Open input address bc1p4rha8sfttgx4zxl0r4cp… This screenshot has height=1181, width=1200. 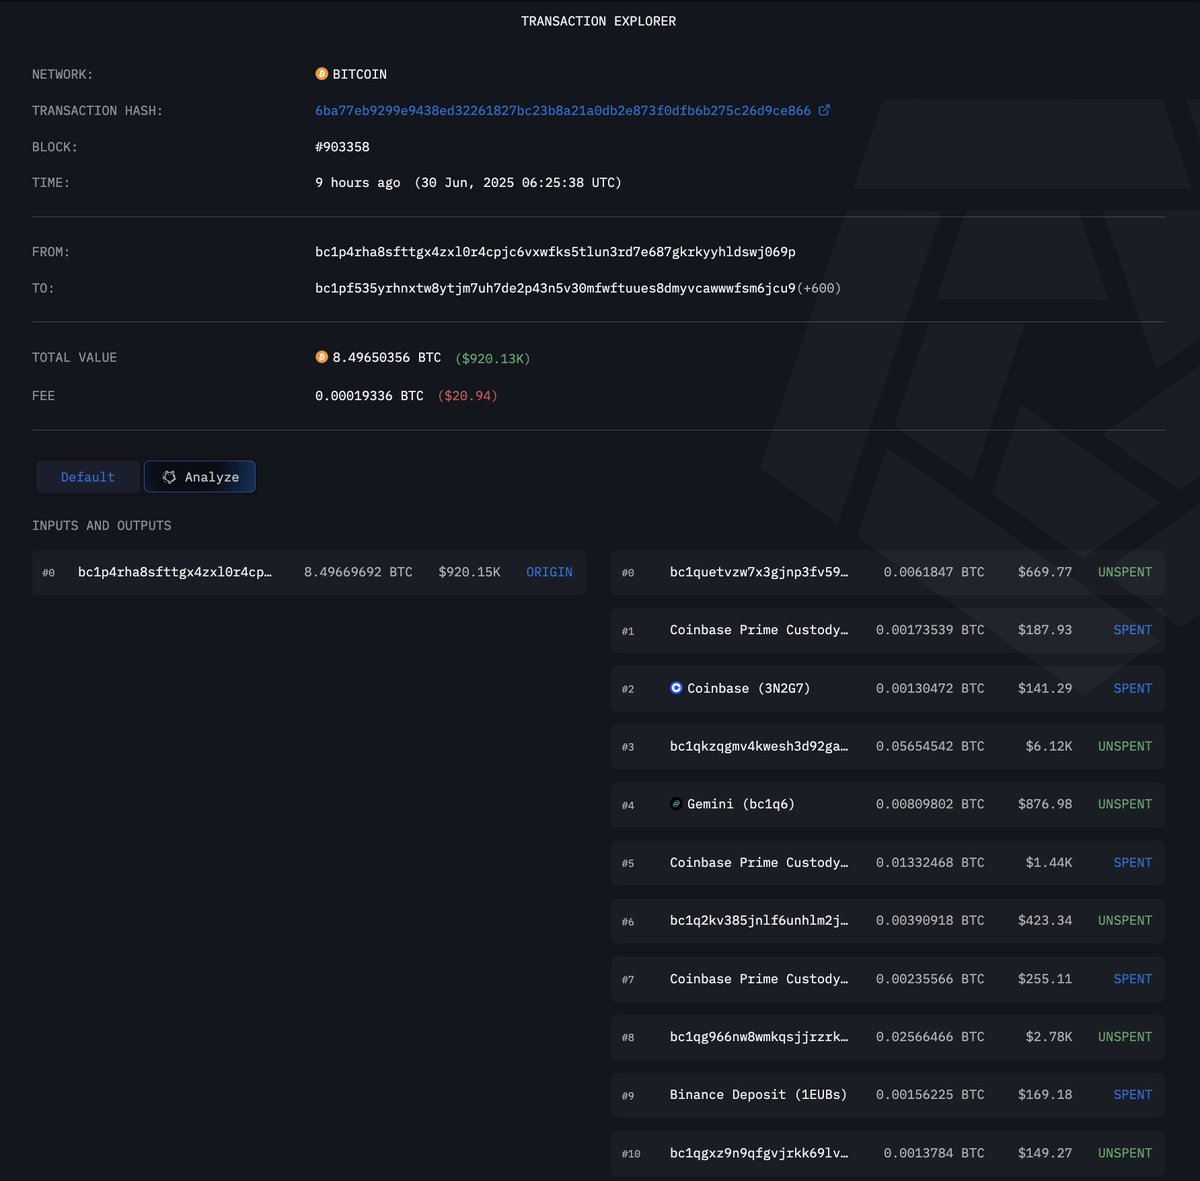pyautogui.click(x=175, y=572)
